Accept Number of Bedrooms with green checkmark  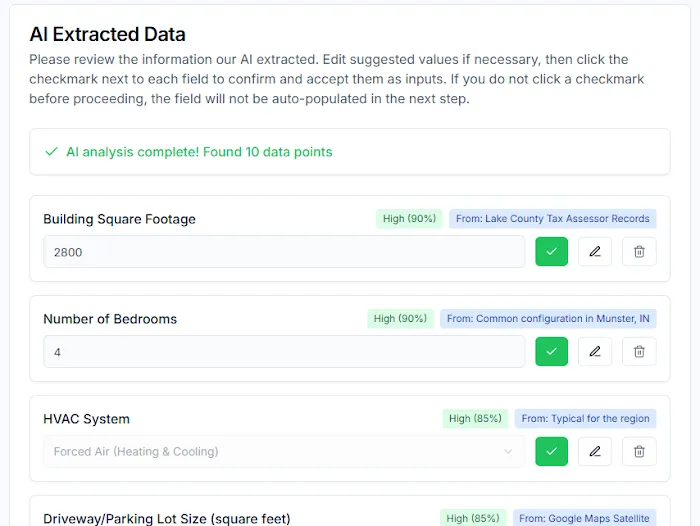click(x=551, y=351)
